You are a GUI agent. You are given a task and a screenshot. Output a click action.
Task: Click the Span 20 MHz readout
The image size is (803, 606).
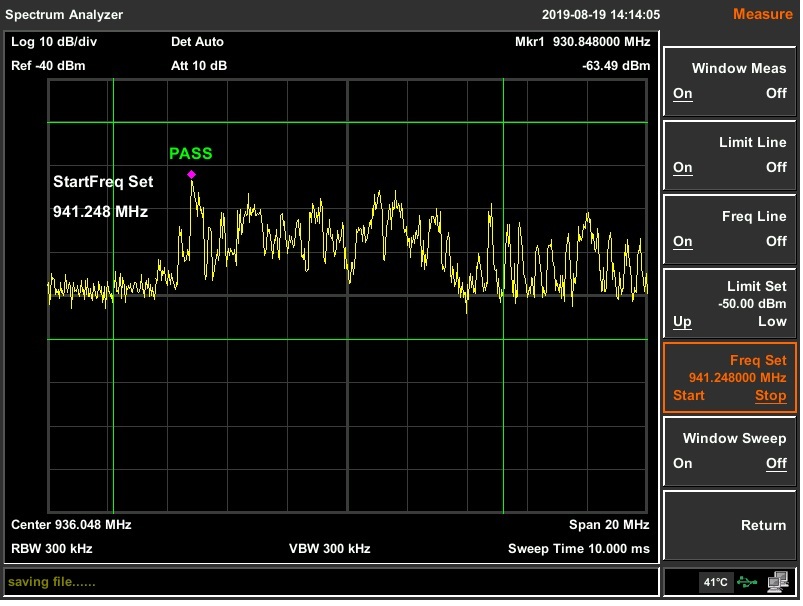pyautogui.click(x=609, y=525)
